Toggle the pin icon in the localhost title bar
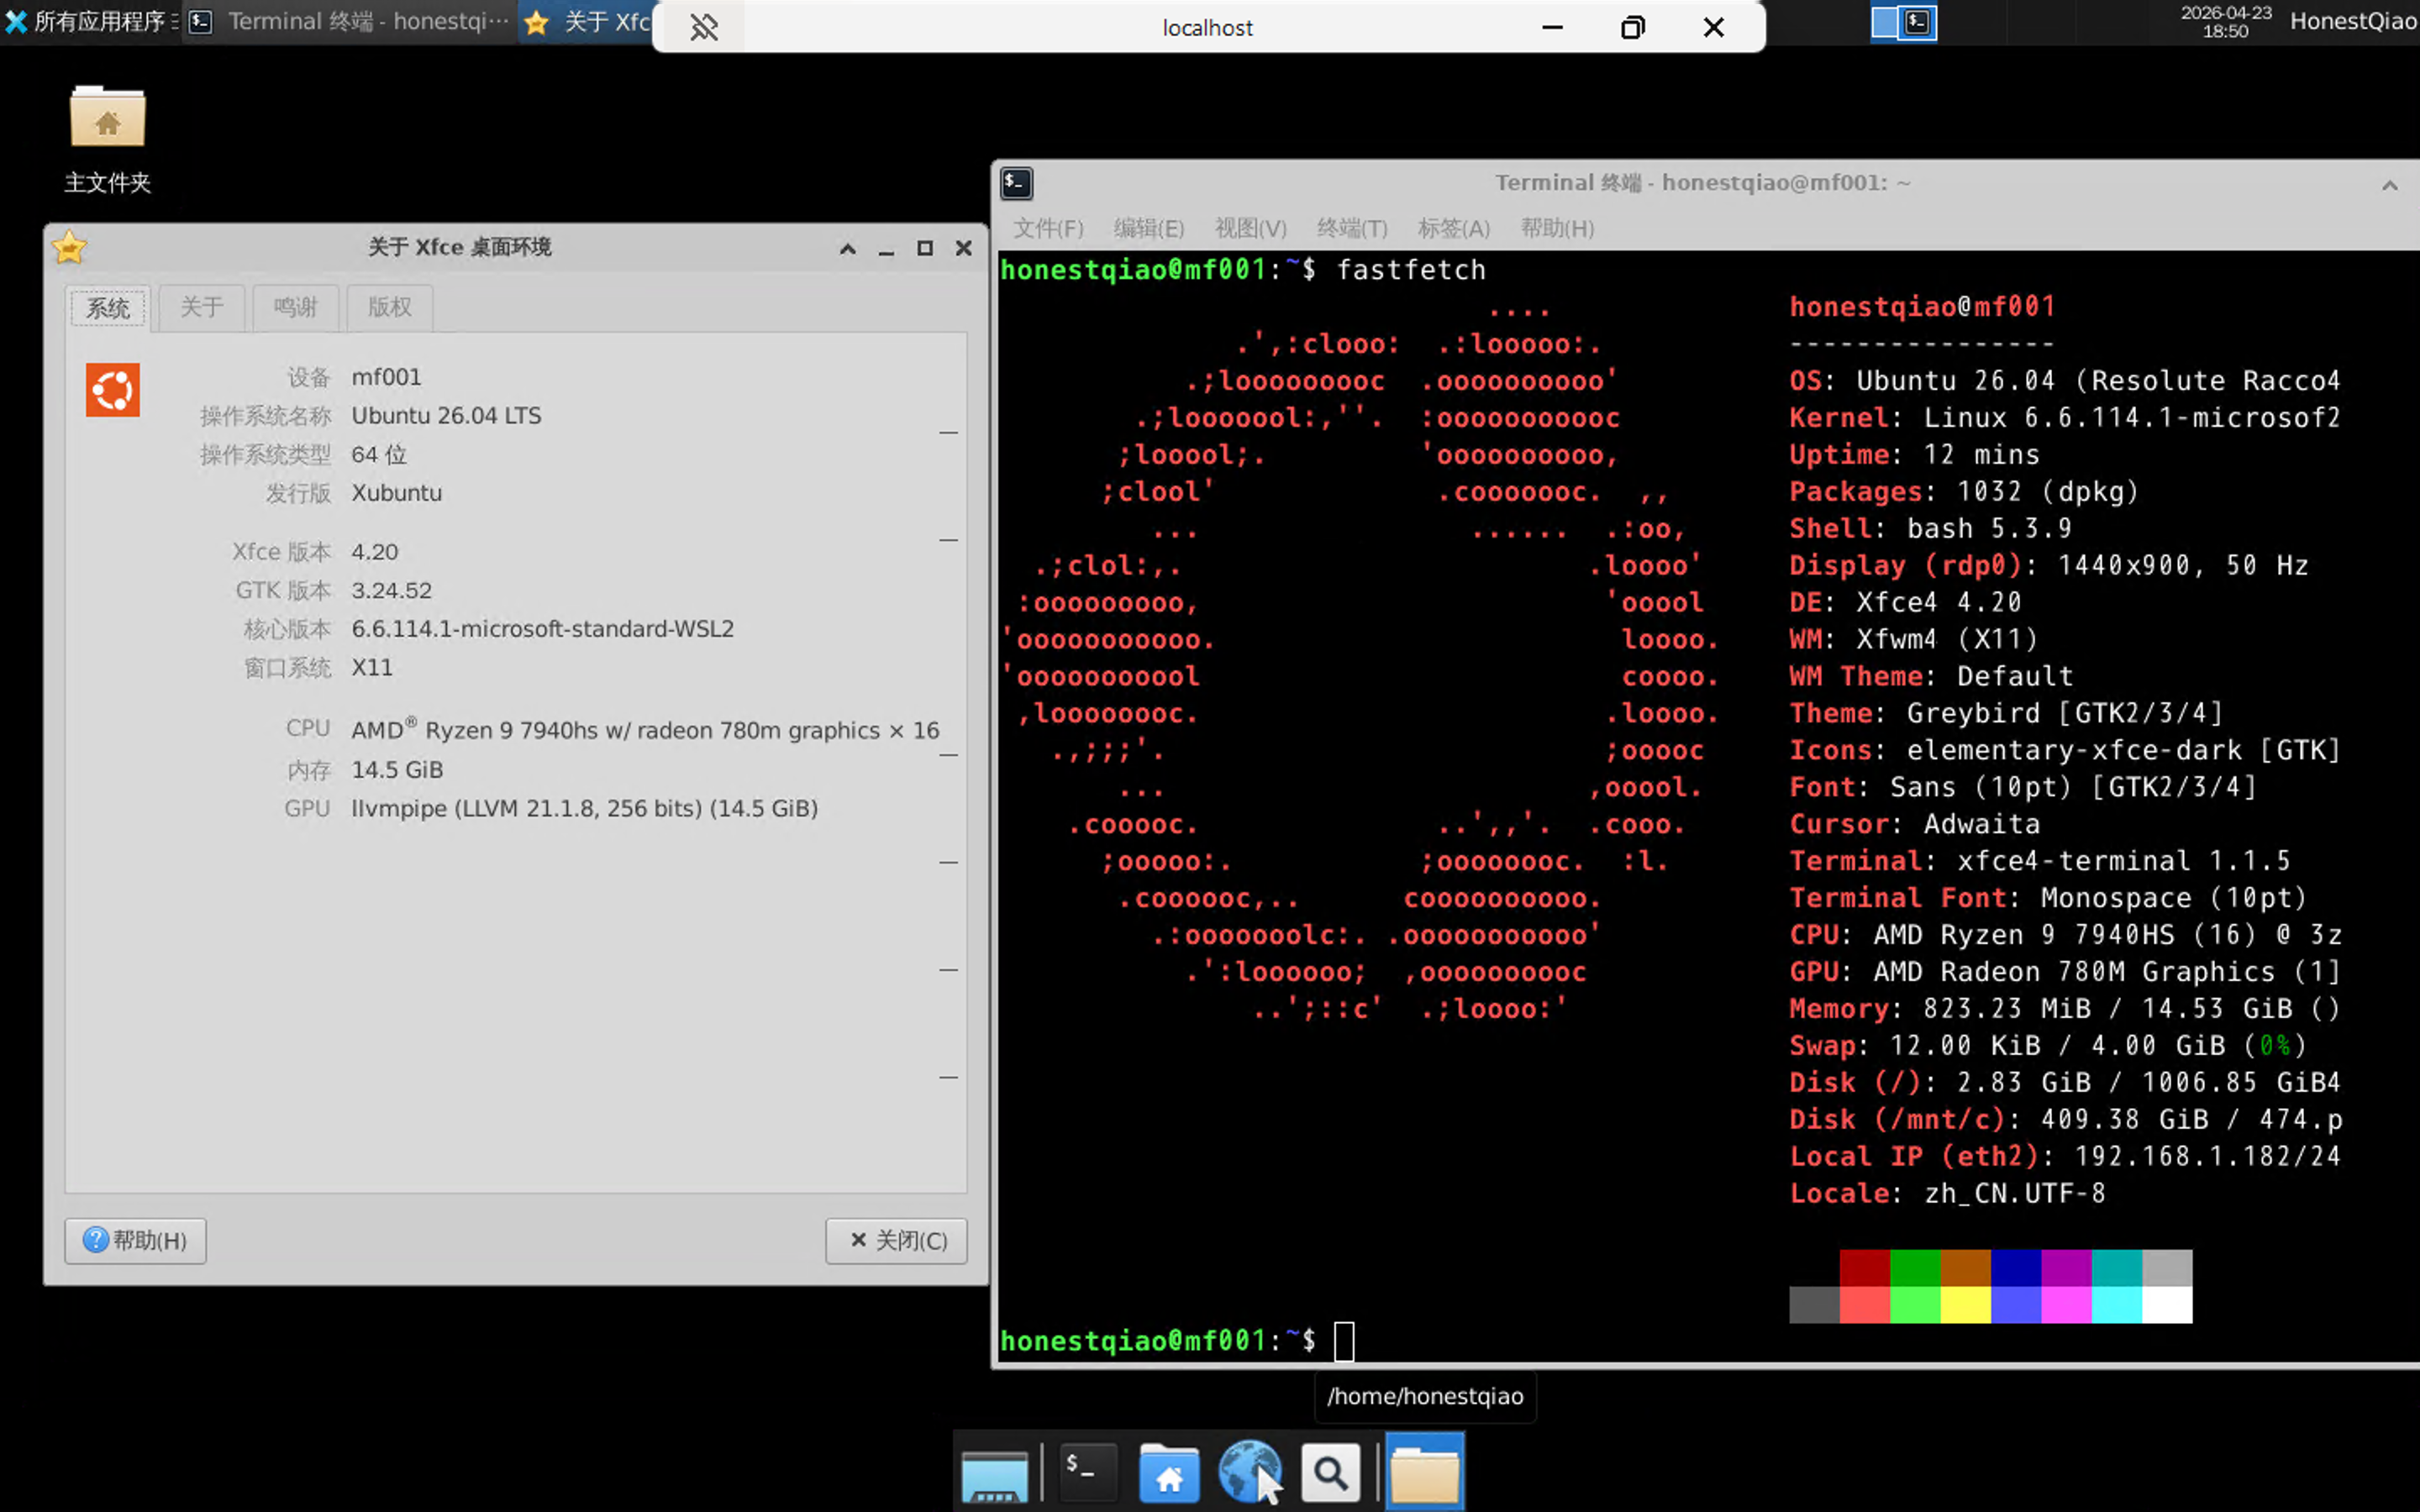The height and width of the screenshot is (1512, 2420). [705, 27]
